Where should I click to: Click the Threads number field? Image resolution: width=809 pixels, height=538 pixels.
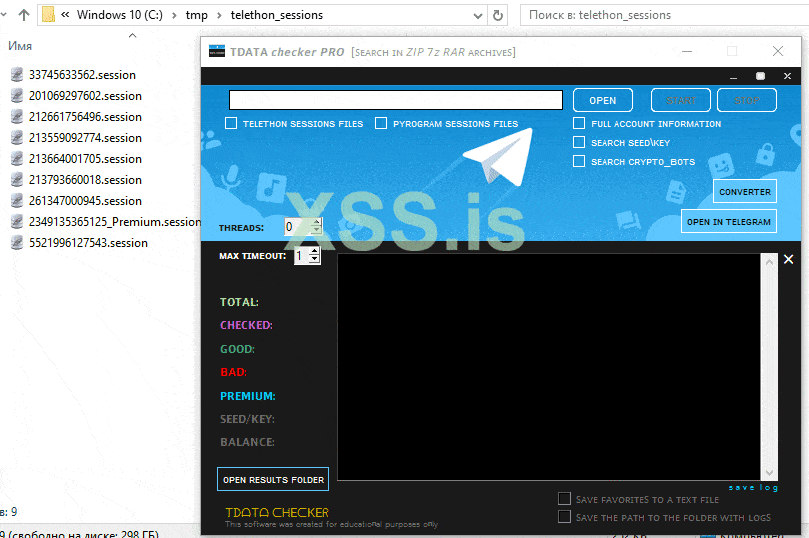298,226
